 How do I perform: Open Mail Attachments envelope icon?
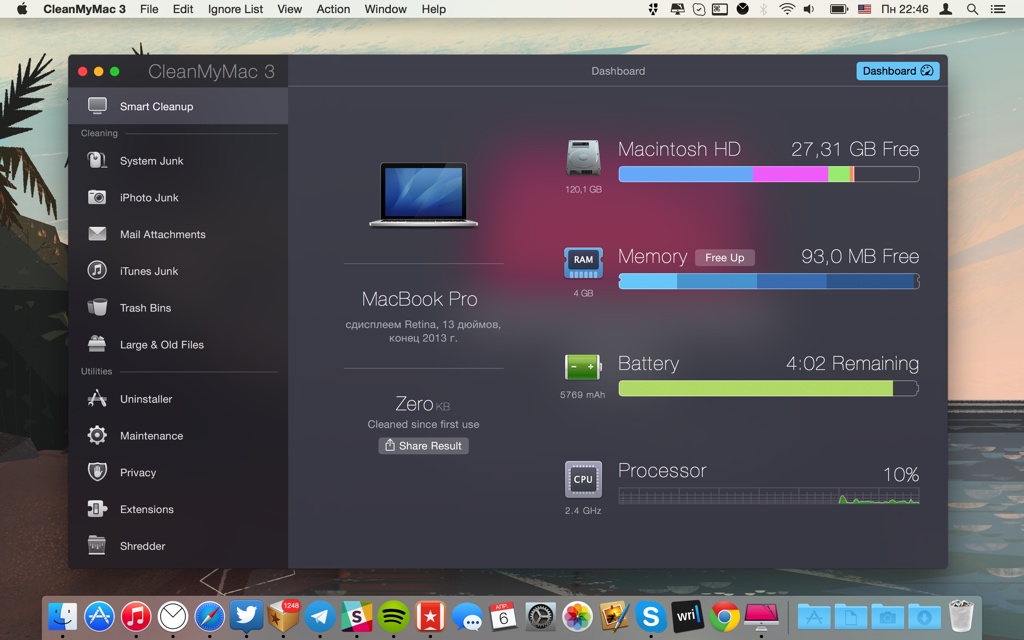[x=97, y=234]
